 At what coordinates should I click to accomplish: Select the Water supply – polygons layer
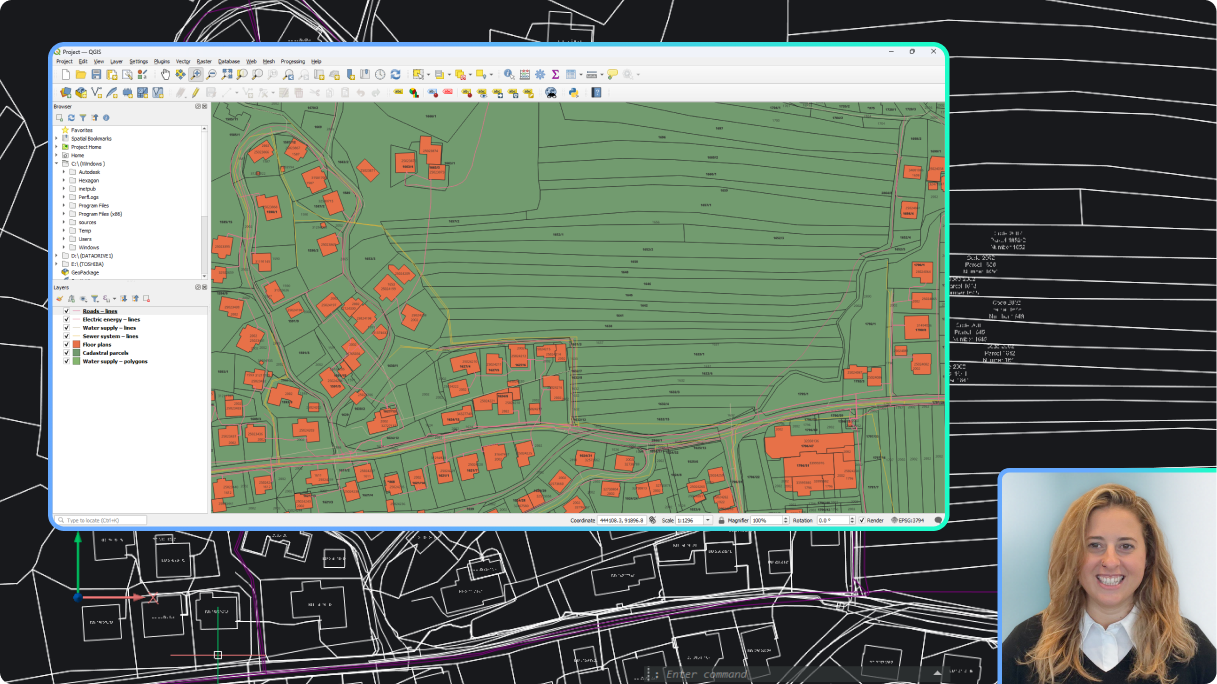[x=115, y=361]
